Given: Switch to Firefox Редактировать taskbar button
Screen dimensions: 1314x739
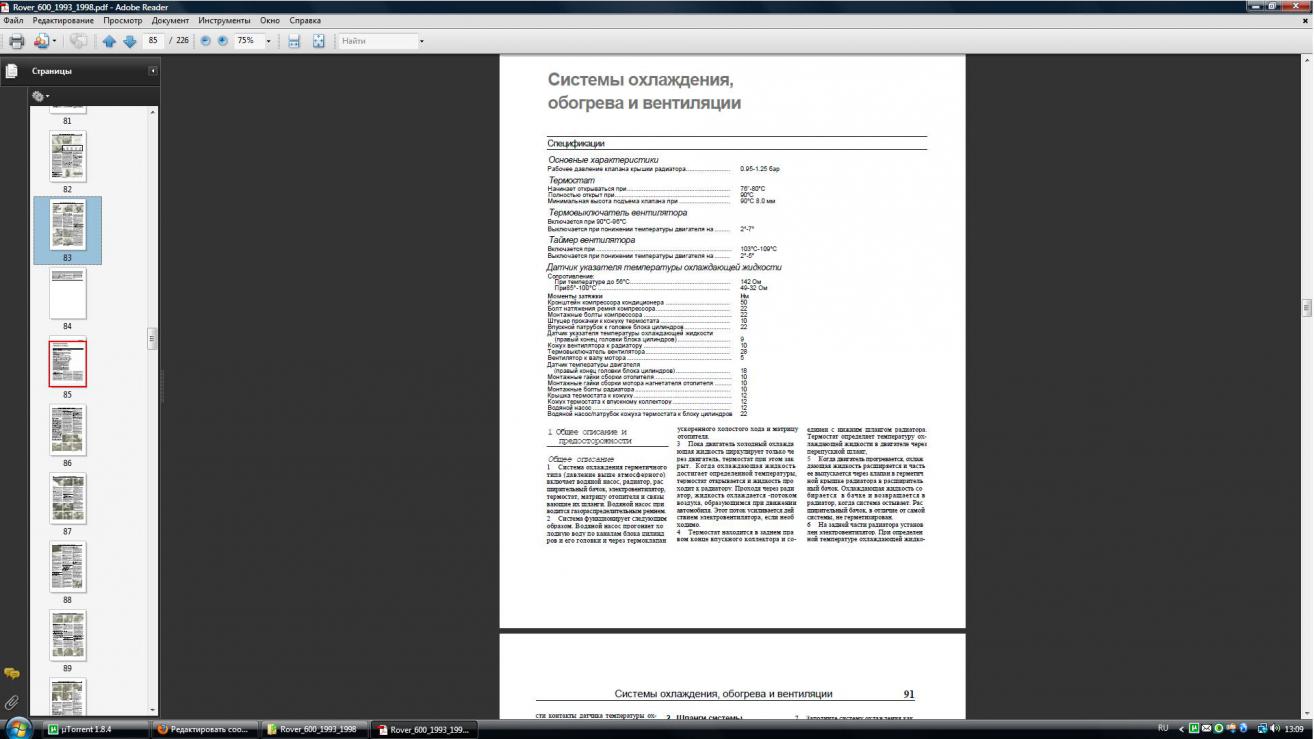Looking at the screenshot, I should point(205,729).
